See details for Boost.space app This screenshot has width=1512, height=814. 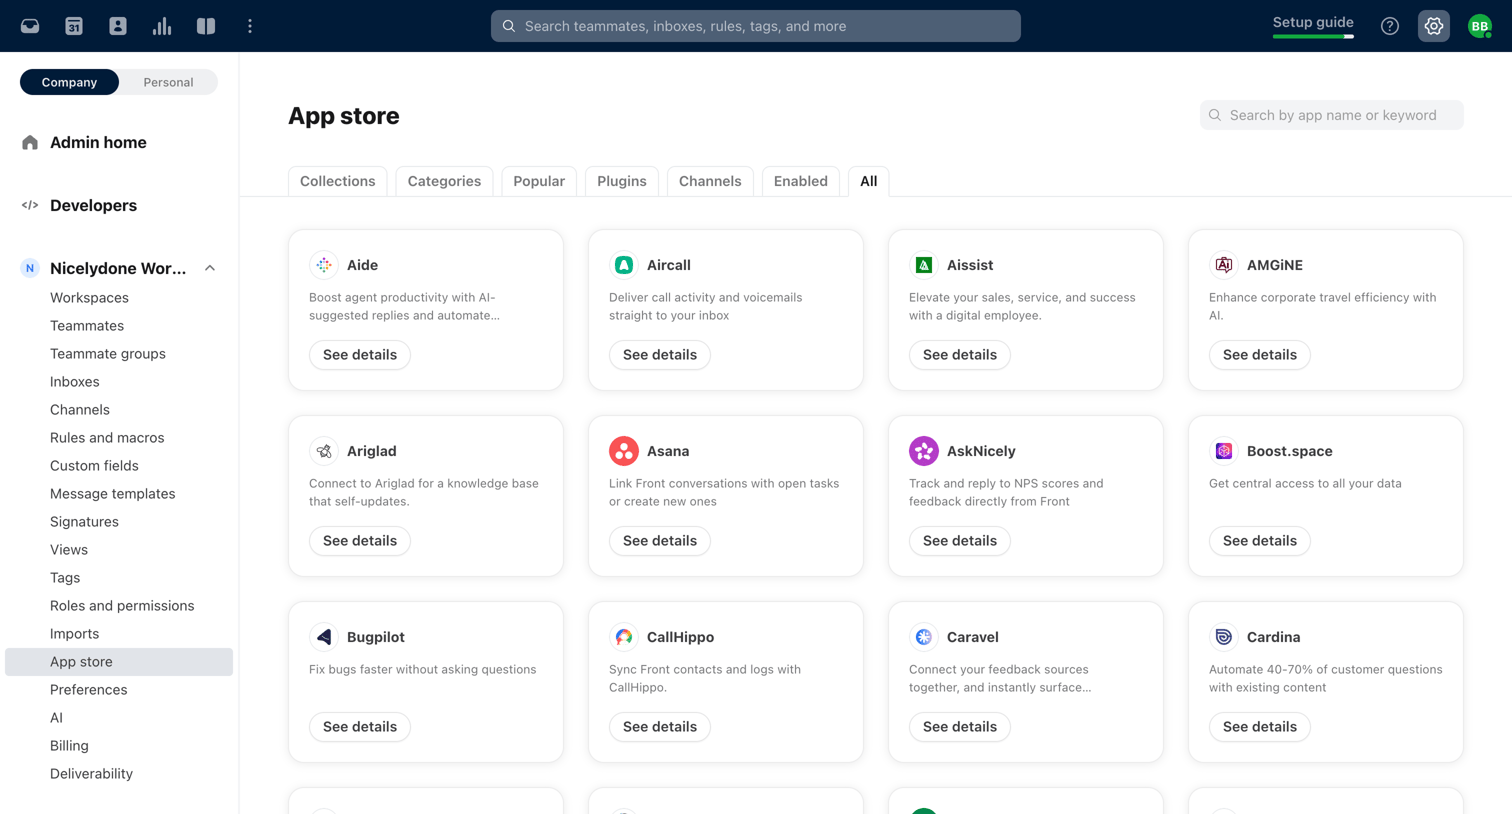coord(1260,541)
